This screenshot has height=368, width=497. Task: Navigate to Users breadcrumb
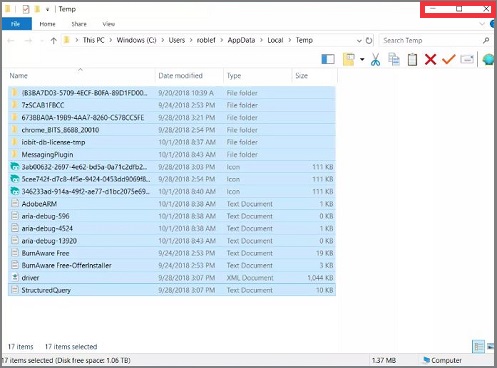click(177, 40)
